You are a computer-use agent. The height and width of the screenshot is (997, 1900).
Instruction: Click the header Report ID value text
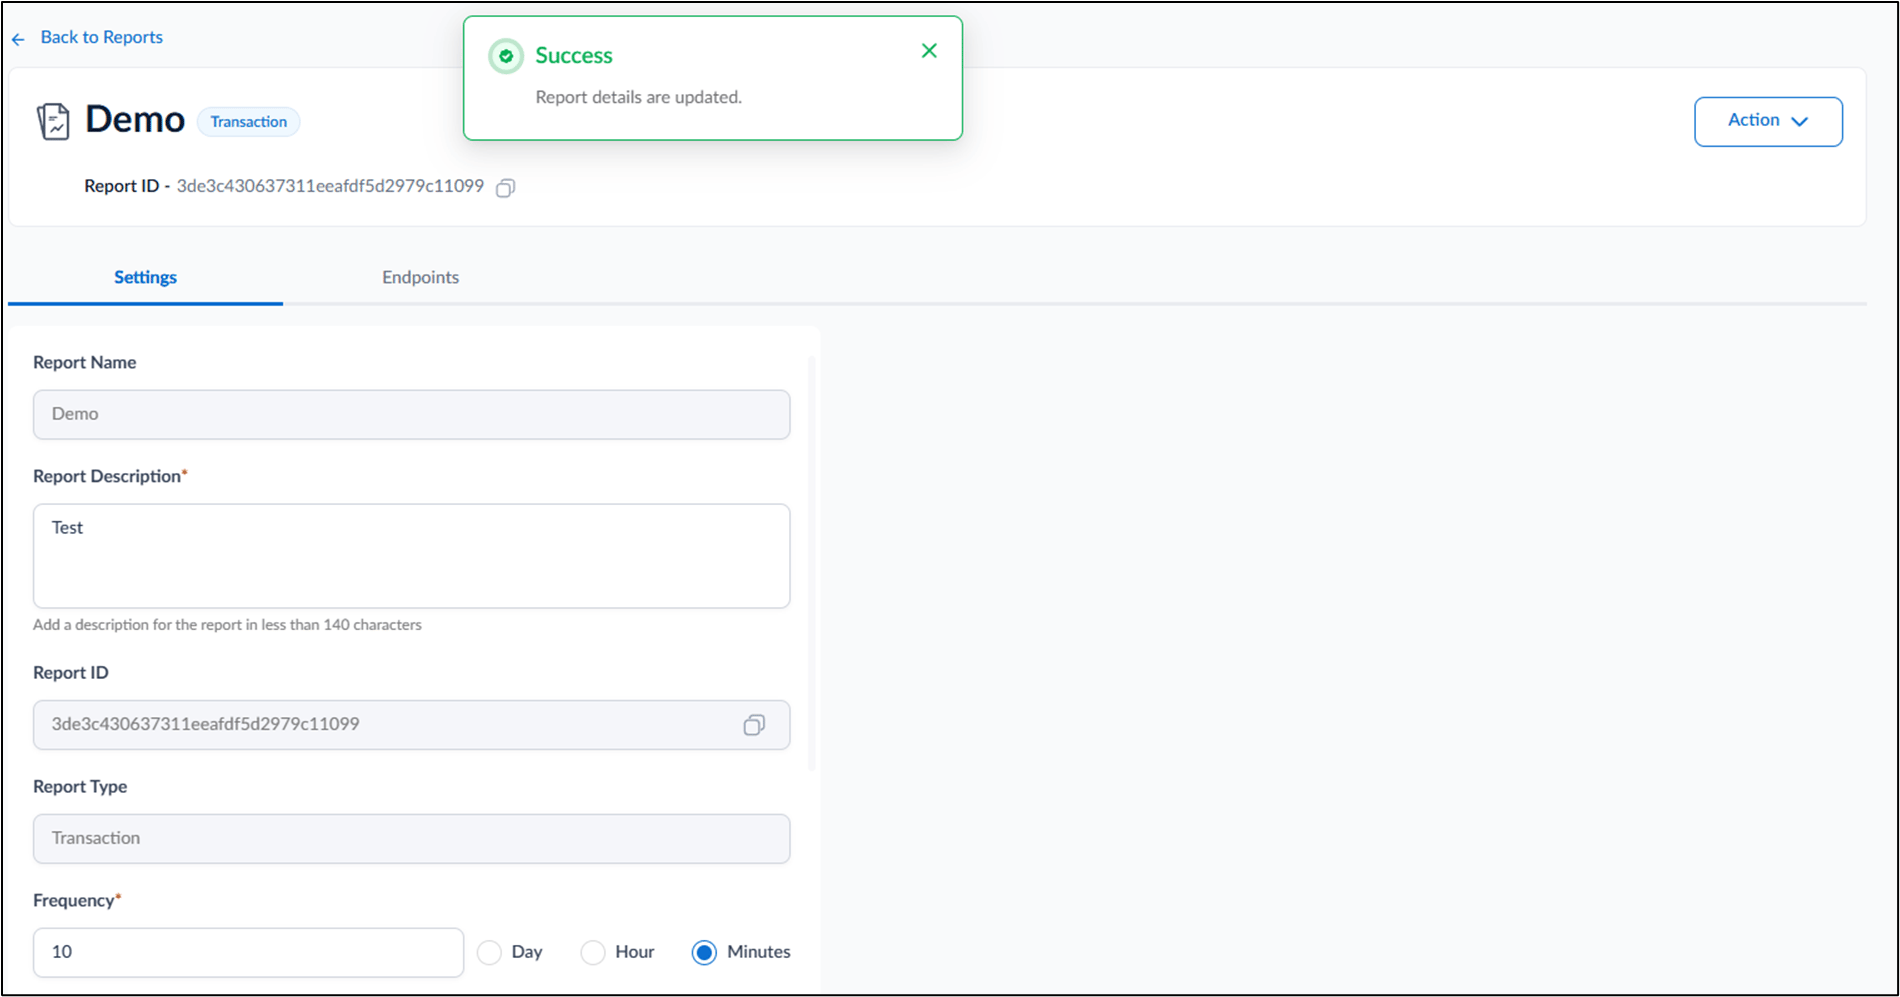[330, 186]
